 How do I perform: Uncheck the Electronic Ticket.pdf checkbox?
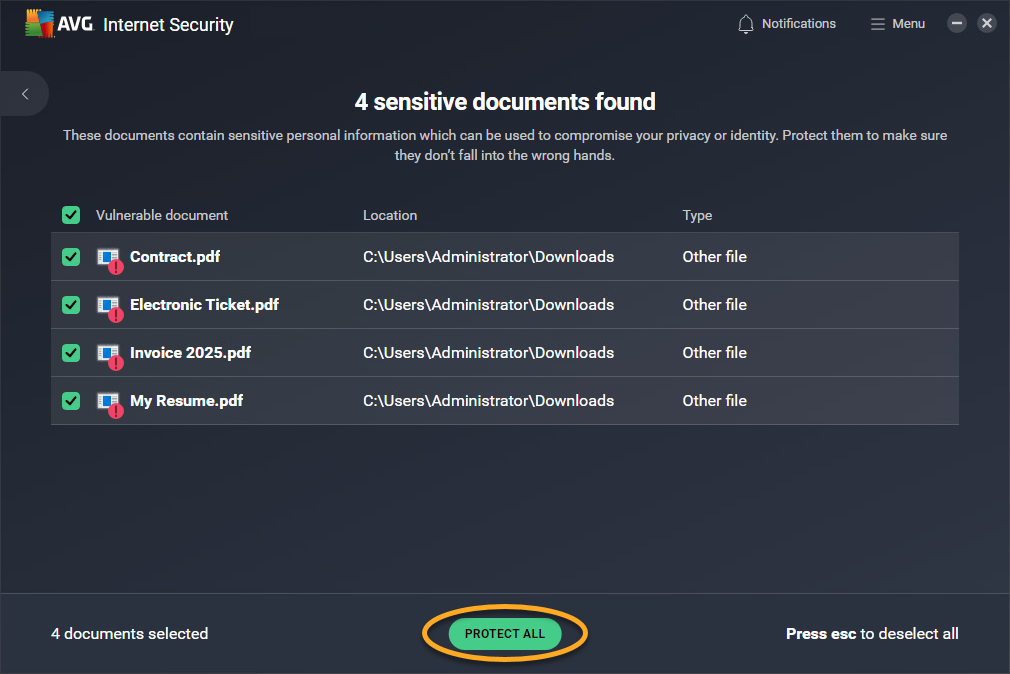tap(71, 305)
